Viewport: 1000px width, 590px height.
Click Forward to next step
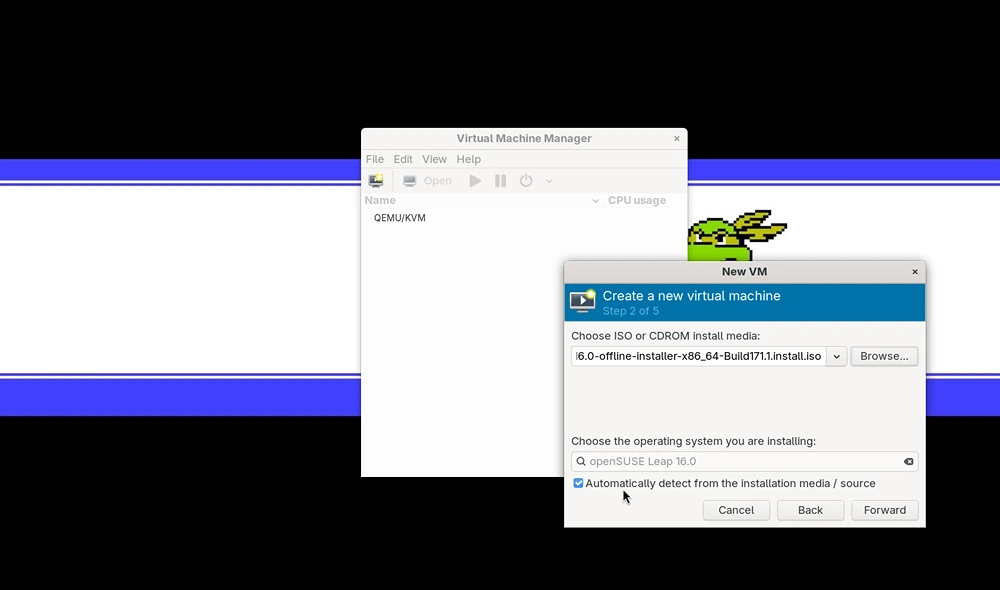[x=885, y=510]
